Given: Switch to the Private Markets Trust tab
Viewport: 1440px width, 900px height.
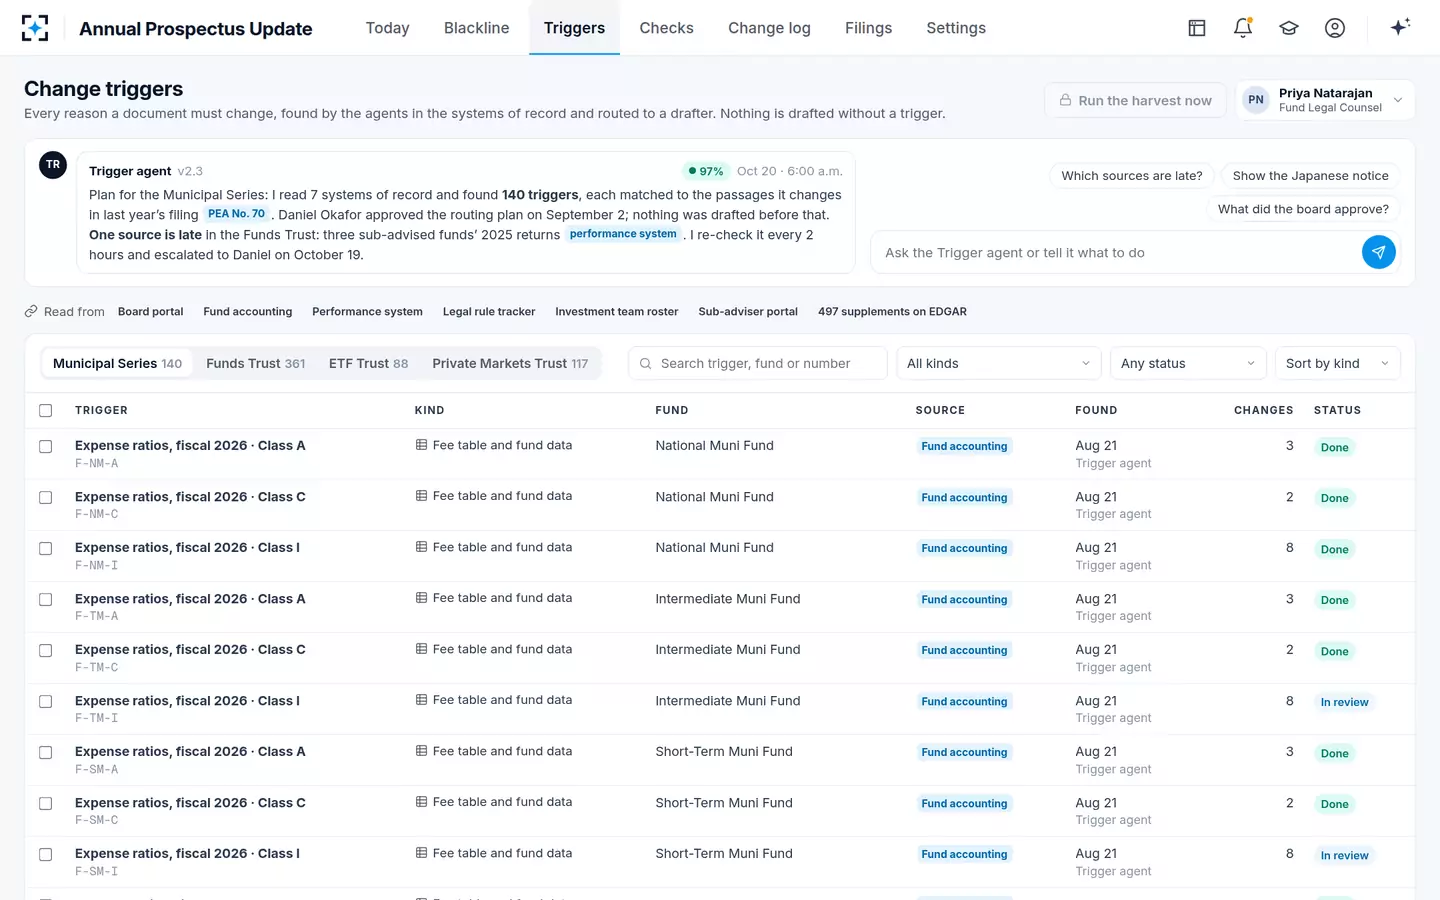Looking at the screenshot, I should pyautogui.click(x=510, y=364).
